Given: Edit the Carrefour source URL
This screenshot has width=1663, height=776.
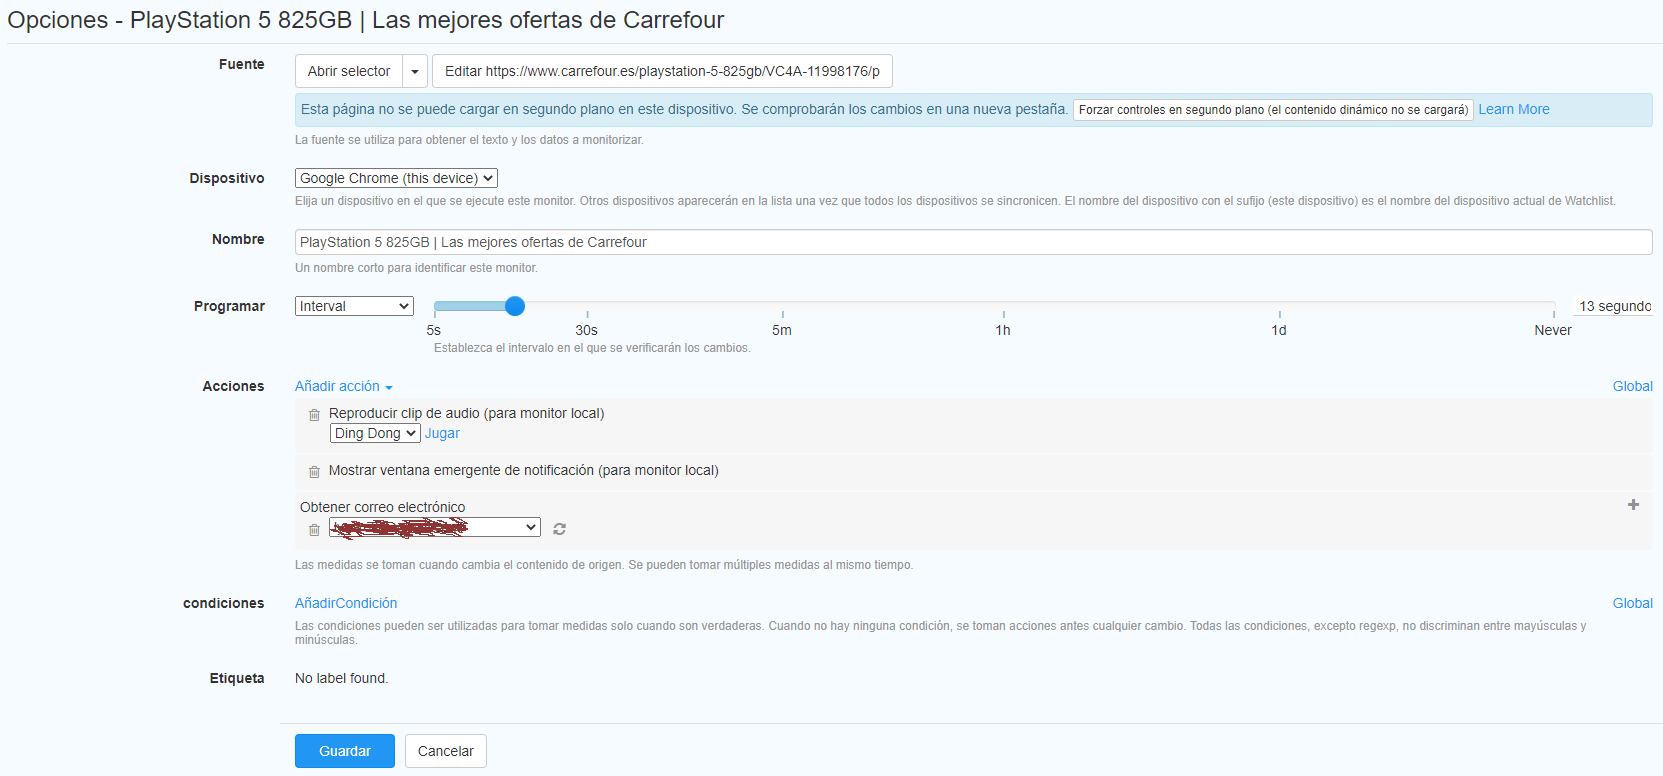Looking at the screenshot, I should pos(662,71).
